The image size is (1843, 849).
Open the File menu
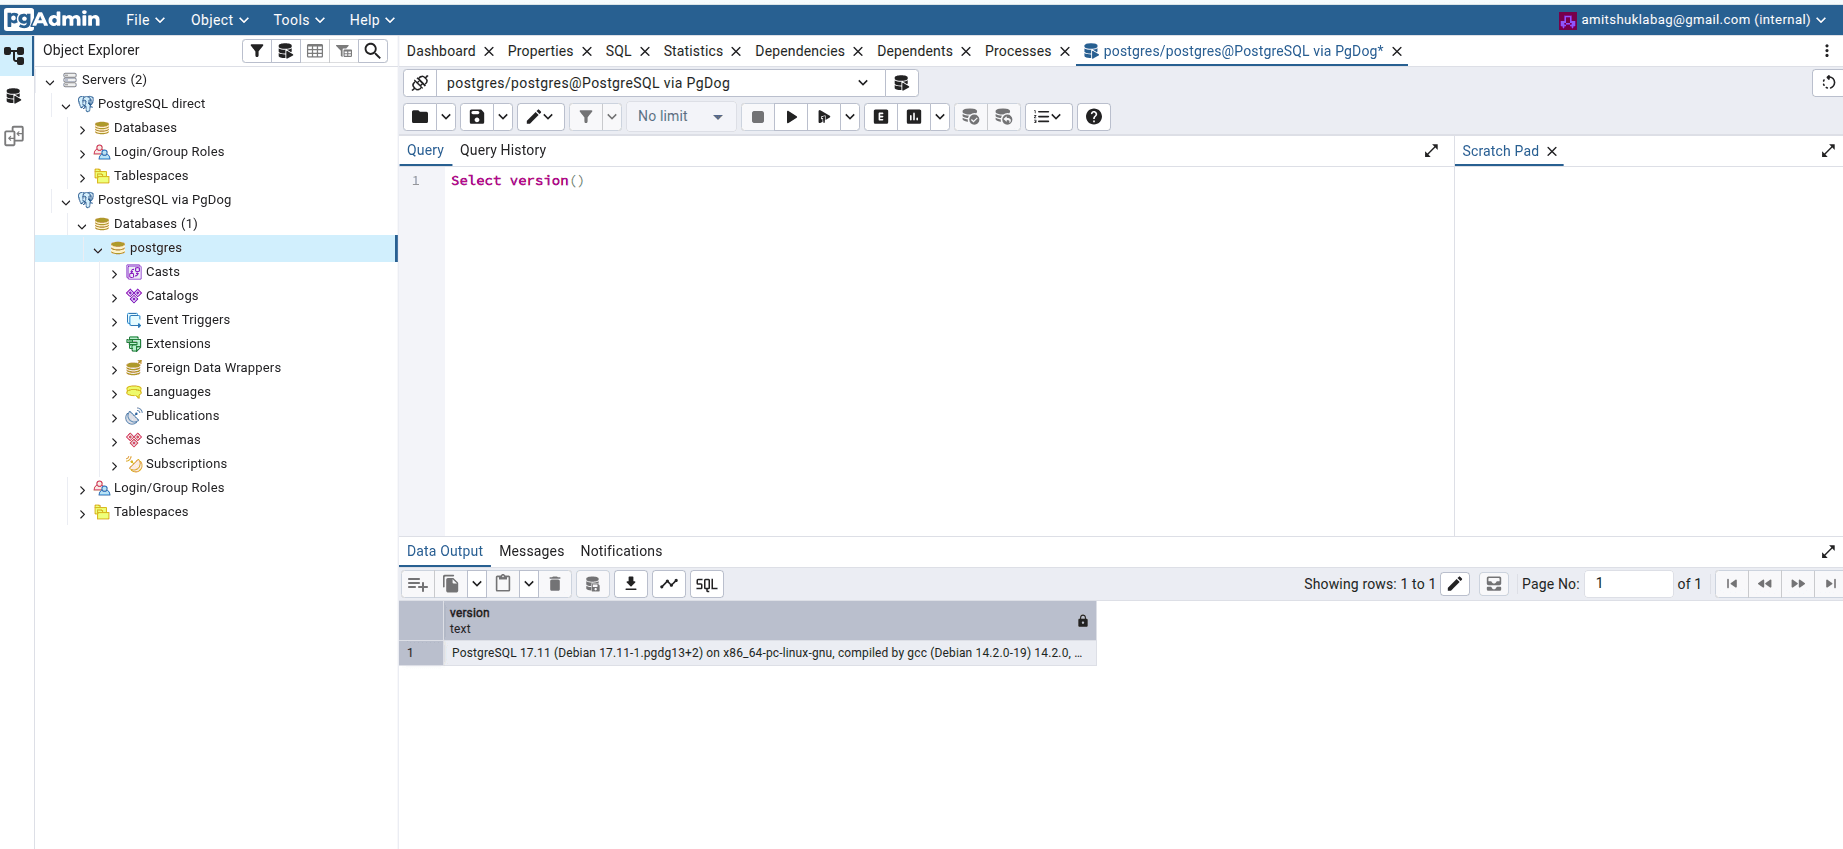pos(145,20)
